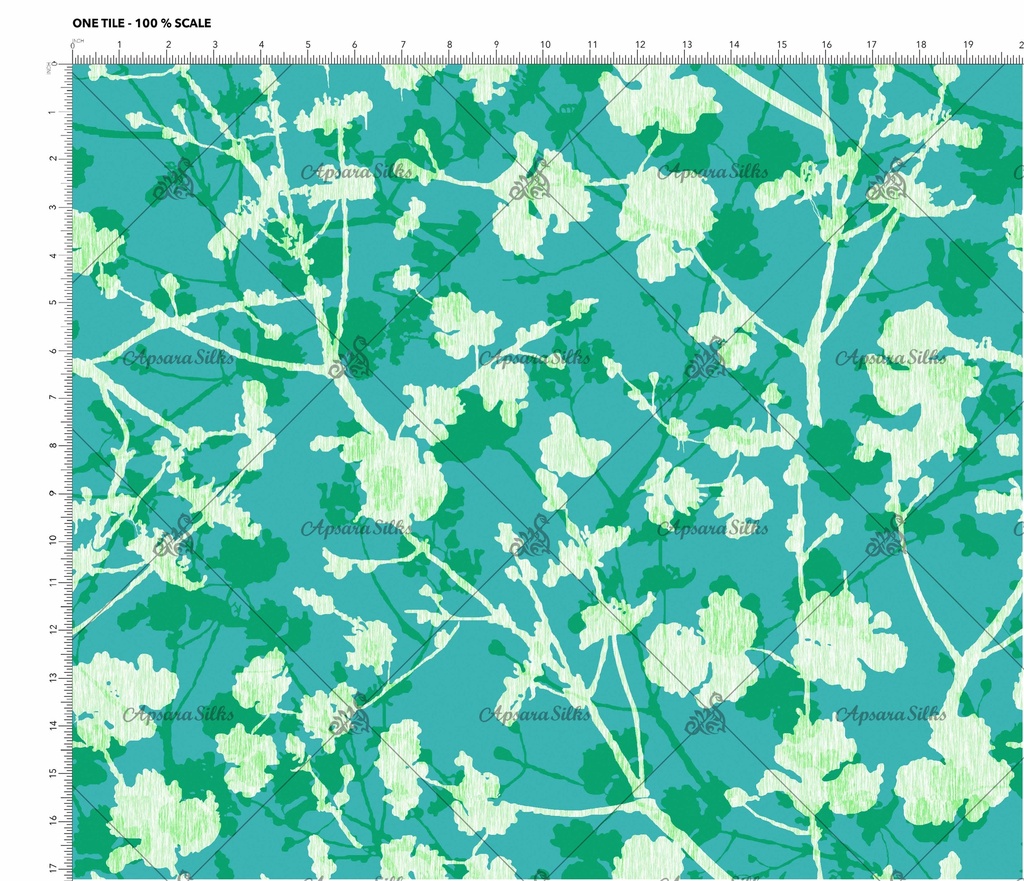Viewport: 1024px width, 881px height.
Task: Click the 'ONE TILE - 100 % SCALE' title
Action: pos(142,22)
